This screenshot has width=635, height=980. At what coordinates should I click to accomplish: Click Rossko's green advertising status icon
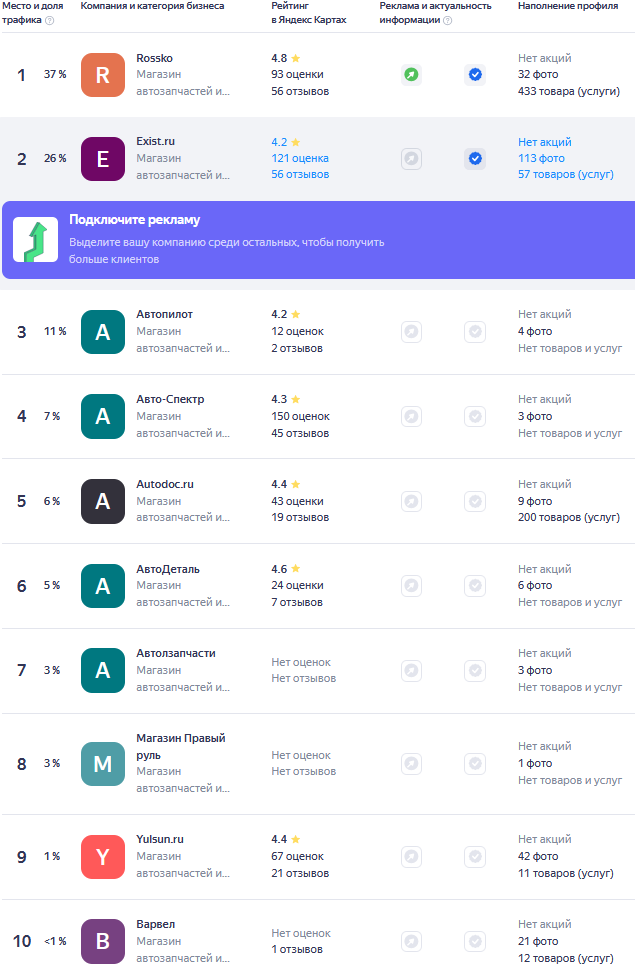point(411,74)
